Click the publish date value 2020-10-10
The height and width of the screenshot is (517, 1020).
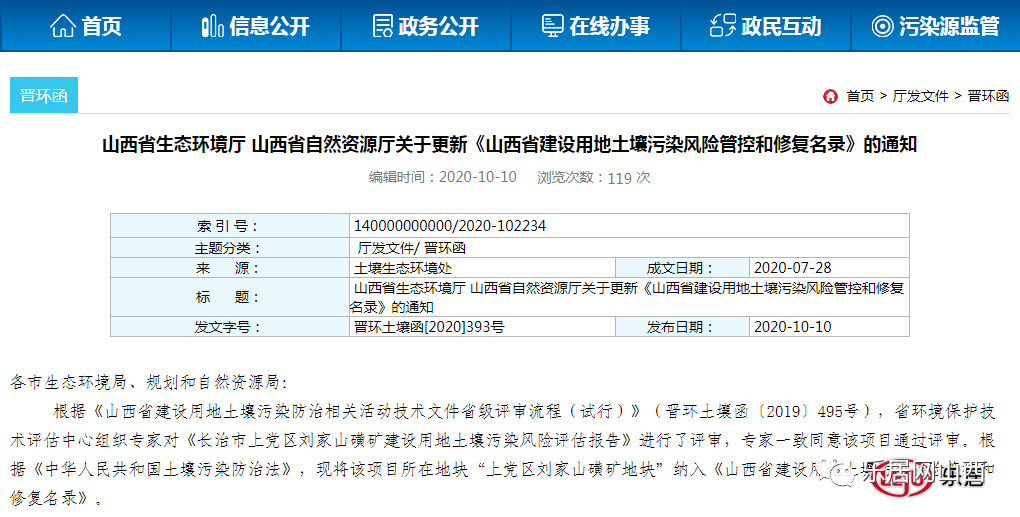tap(792, 327)
